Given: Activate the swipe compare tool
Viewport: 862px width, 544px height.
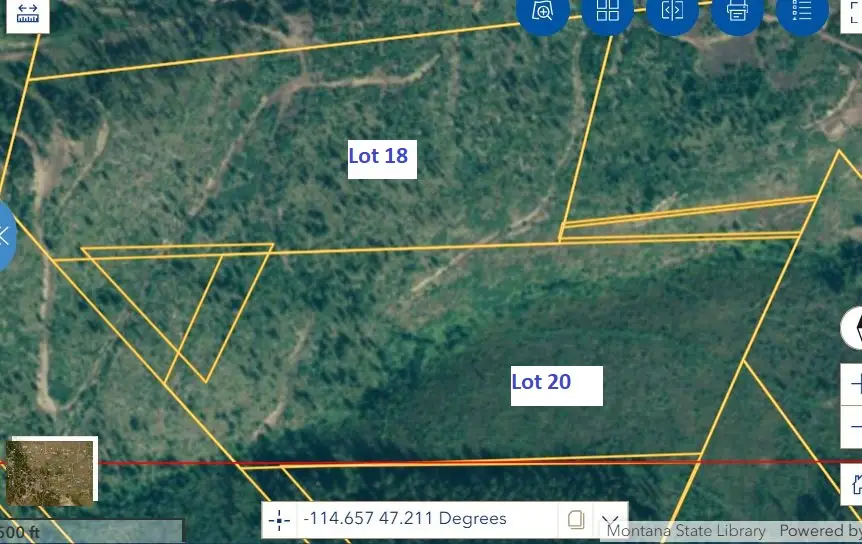Looking at the screenshot, I should point(672,12).
